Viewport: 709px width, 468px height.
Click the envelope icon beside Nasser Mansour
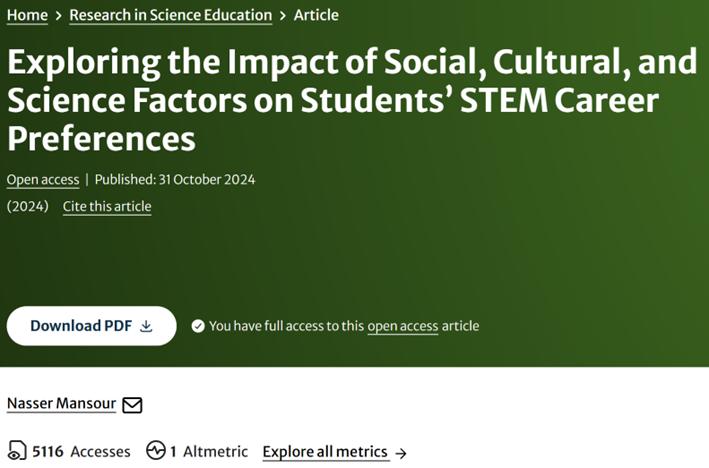tap(132, 405)
